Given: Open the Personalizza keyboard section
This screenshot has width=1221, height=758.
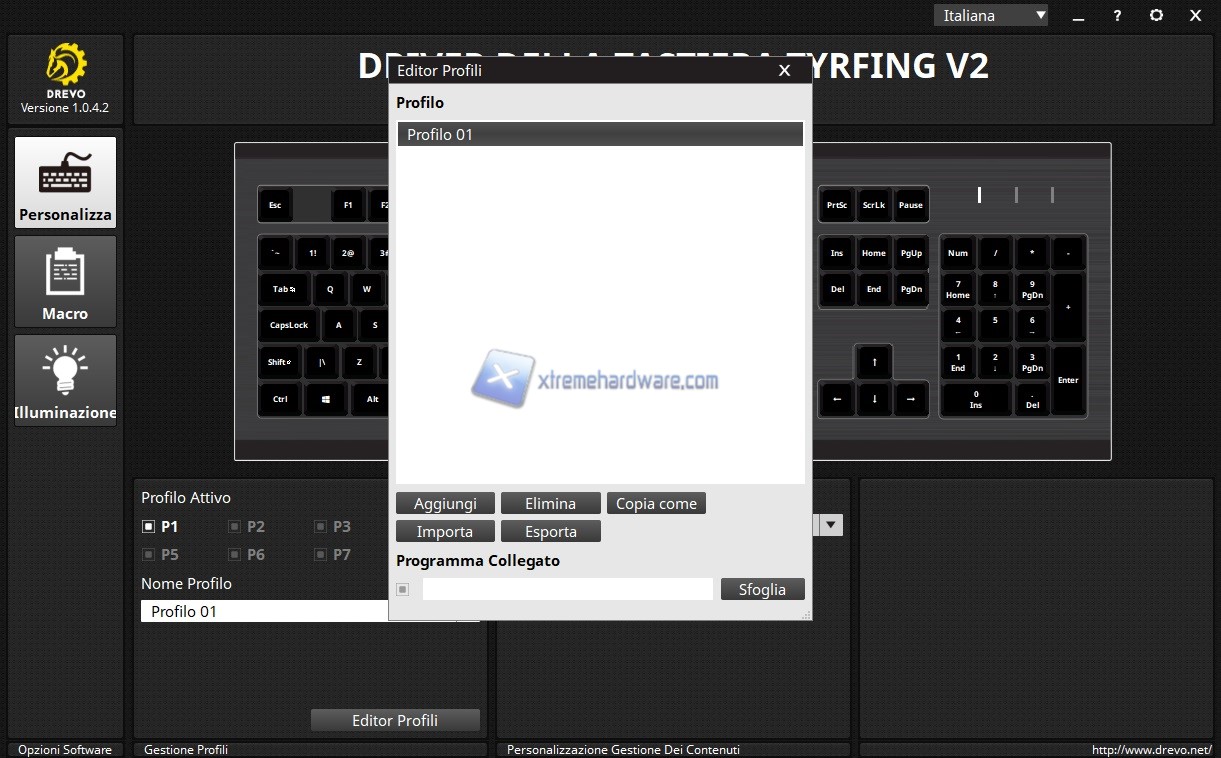Looking at the screenshot, I should (x=65, y=182).
